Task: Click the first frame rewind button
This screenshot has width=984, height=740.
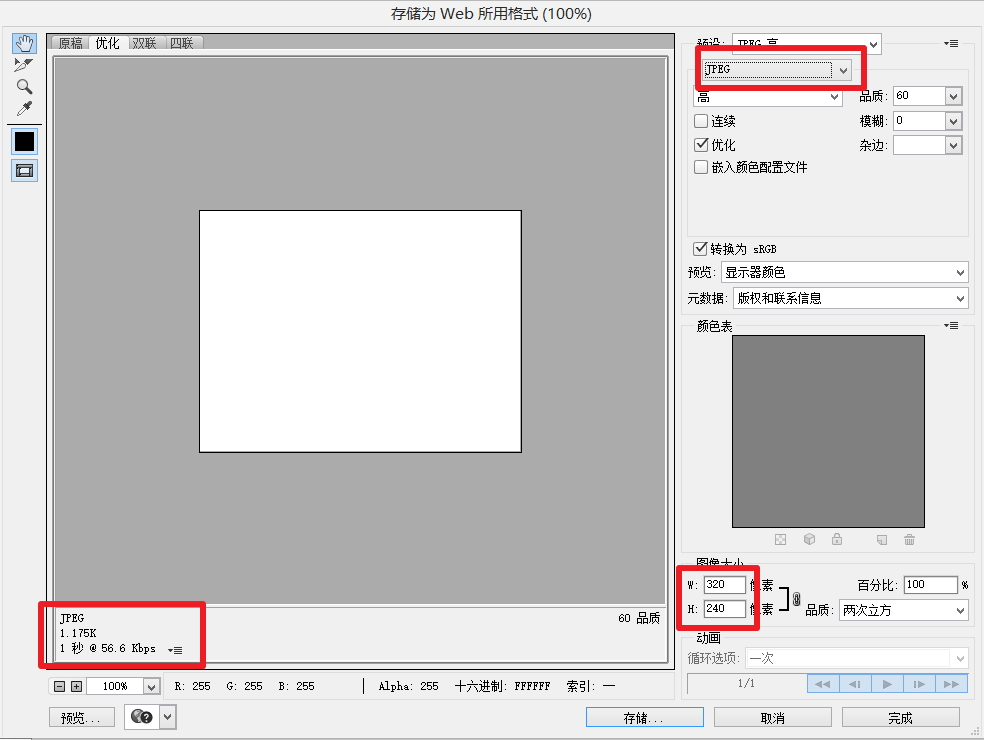Action: [823, 684]
